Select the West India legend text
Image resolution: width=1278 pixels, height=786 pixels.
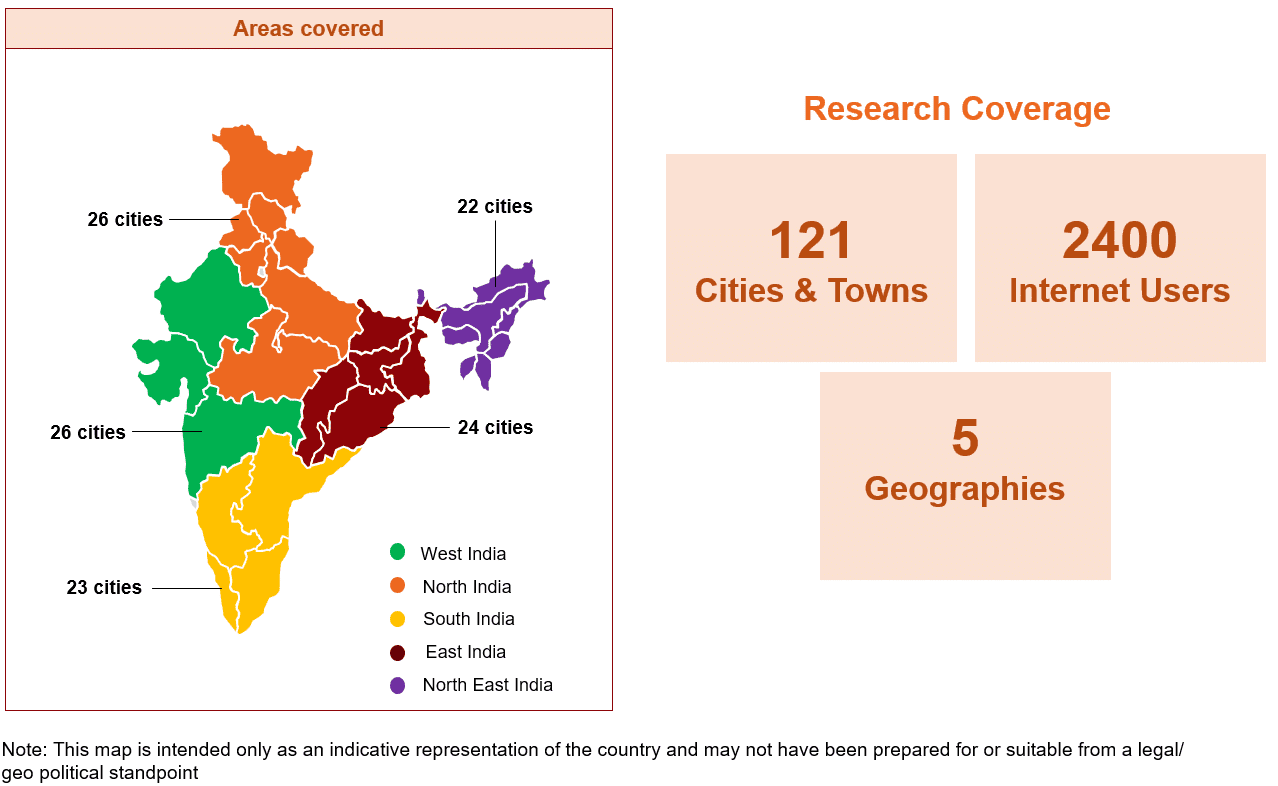point(463,554)
